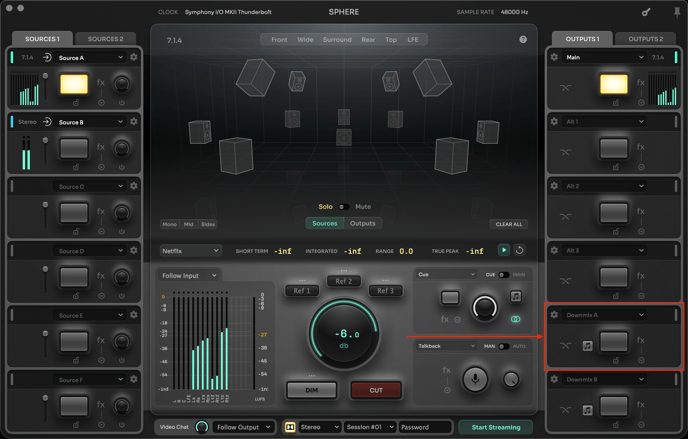The image size is (688, 439).
Task: Click the music note icon in Cue
Action: point(516,297)
